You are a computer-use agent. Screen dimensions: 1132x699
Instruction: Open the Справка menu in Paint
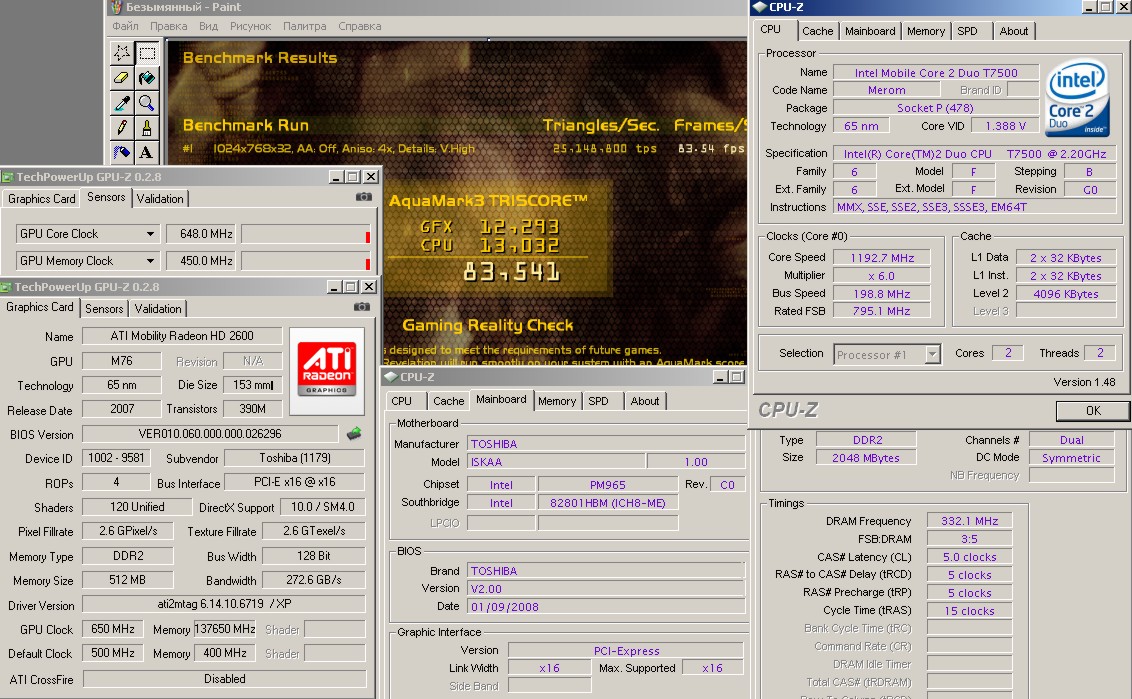click(360, 26)
